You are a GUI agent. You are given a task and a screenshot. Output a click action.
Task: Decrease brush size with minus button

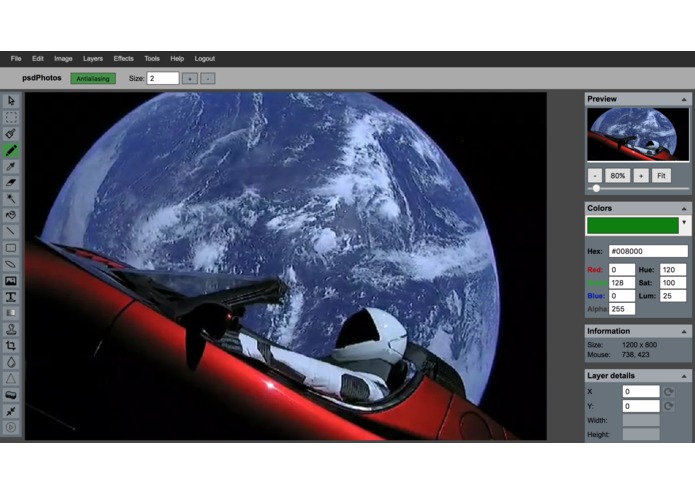pyautogui.click(x=207, y=79)
